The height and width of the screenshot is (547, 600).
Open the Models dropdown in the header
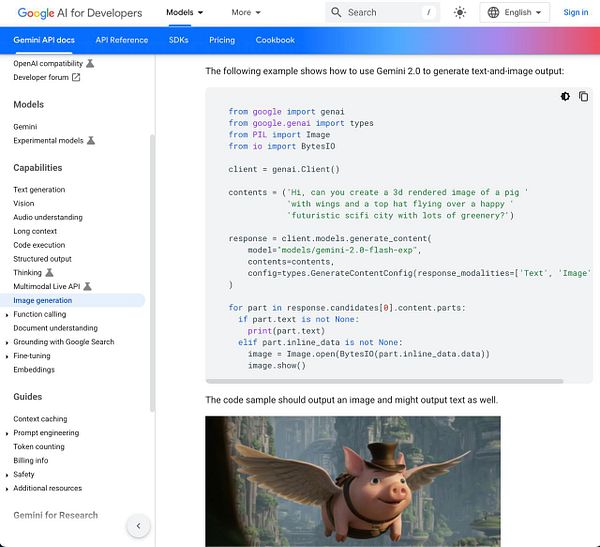(184, 13)
